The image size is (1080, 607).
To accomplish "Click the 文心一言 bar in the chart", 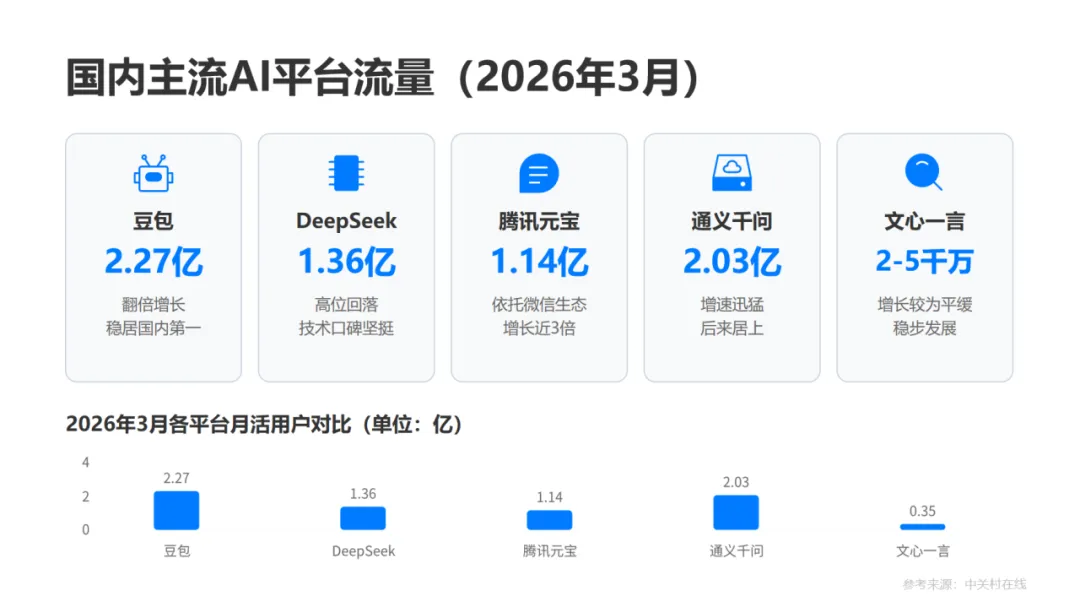I will [922, 527].
